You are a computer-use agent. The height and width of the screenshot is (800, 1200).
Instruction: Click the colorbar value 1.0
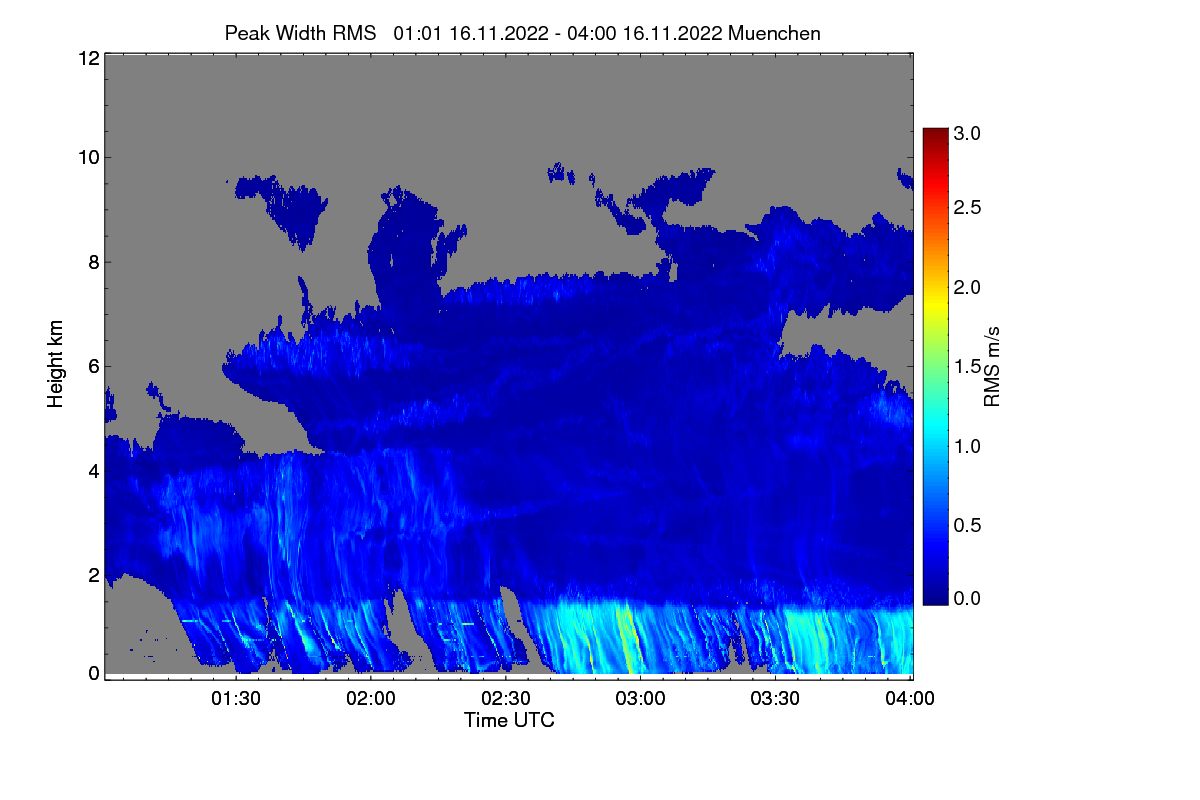[968, 445]
